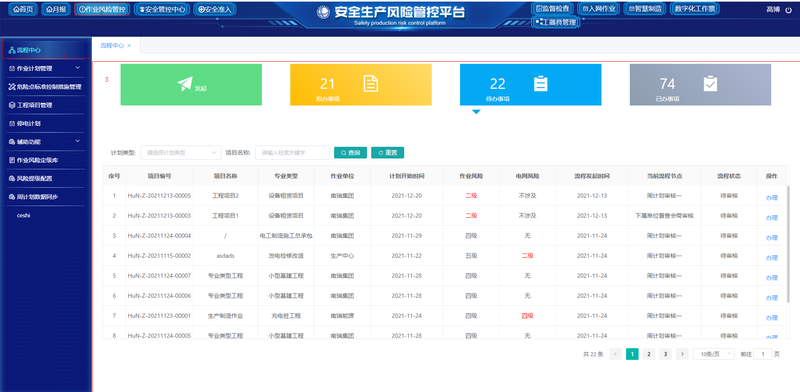Click the cell 南瑞能源
800x392 pixels.
[x=342, y=316]
